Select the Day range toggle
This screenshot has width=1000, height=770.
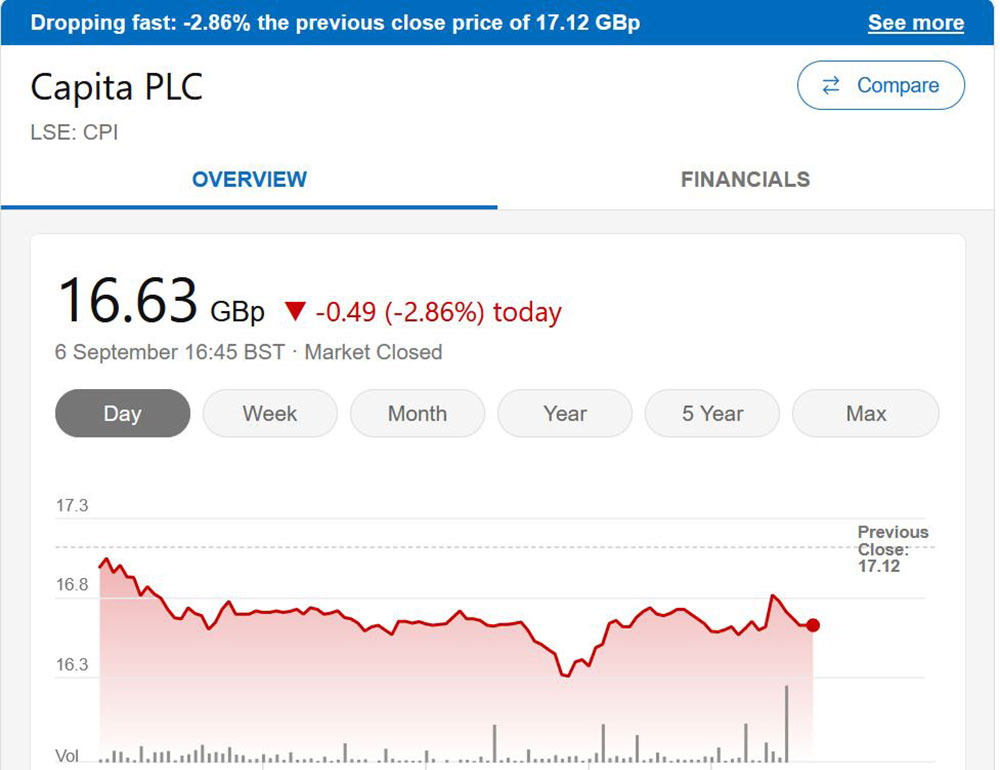pos(122,413)
